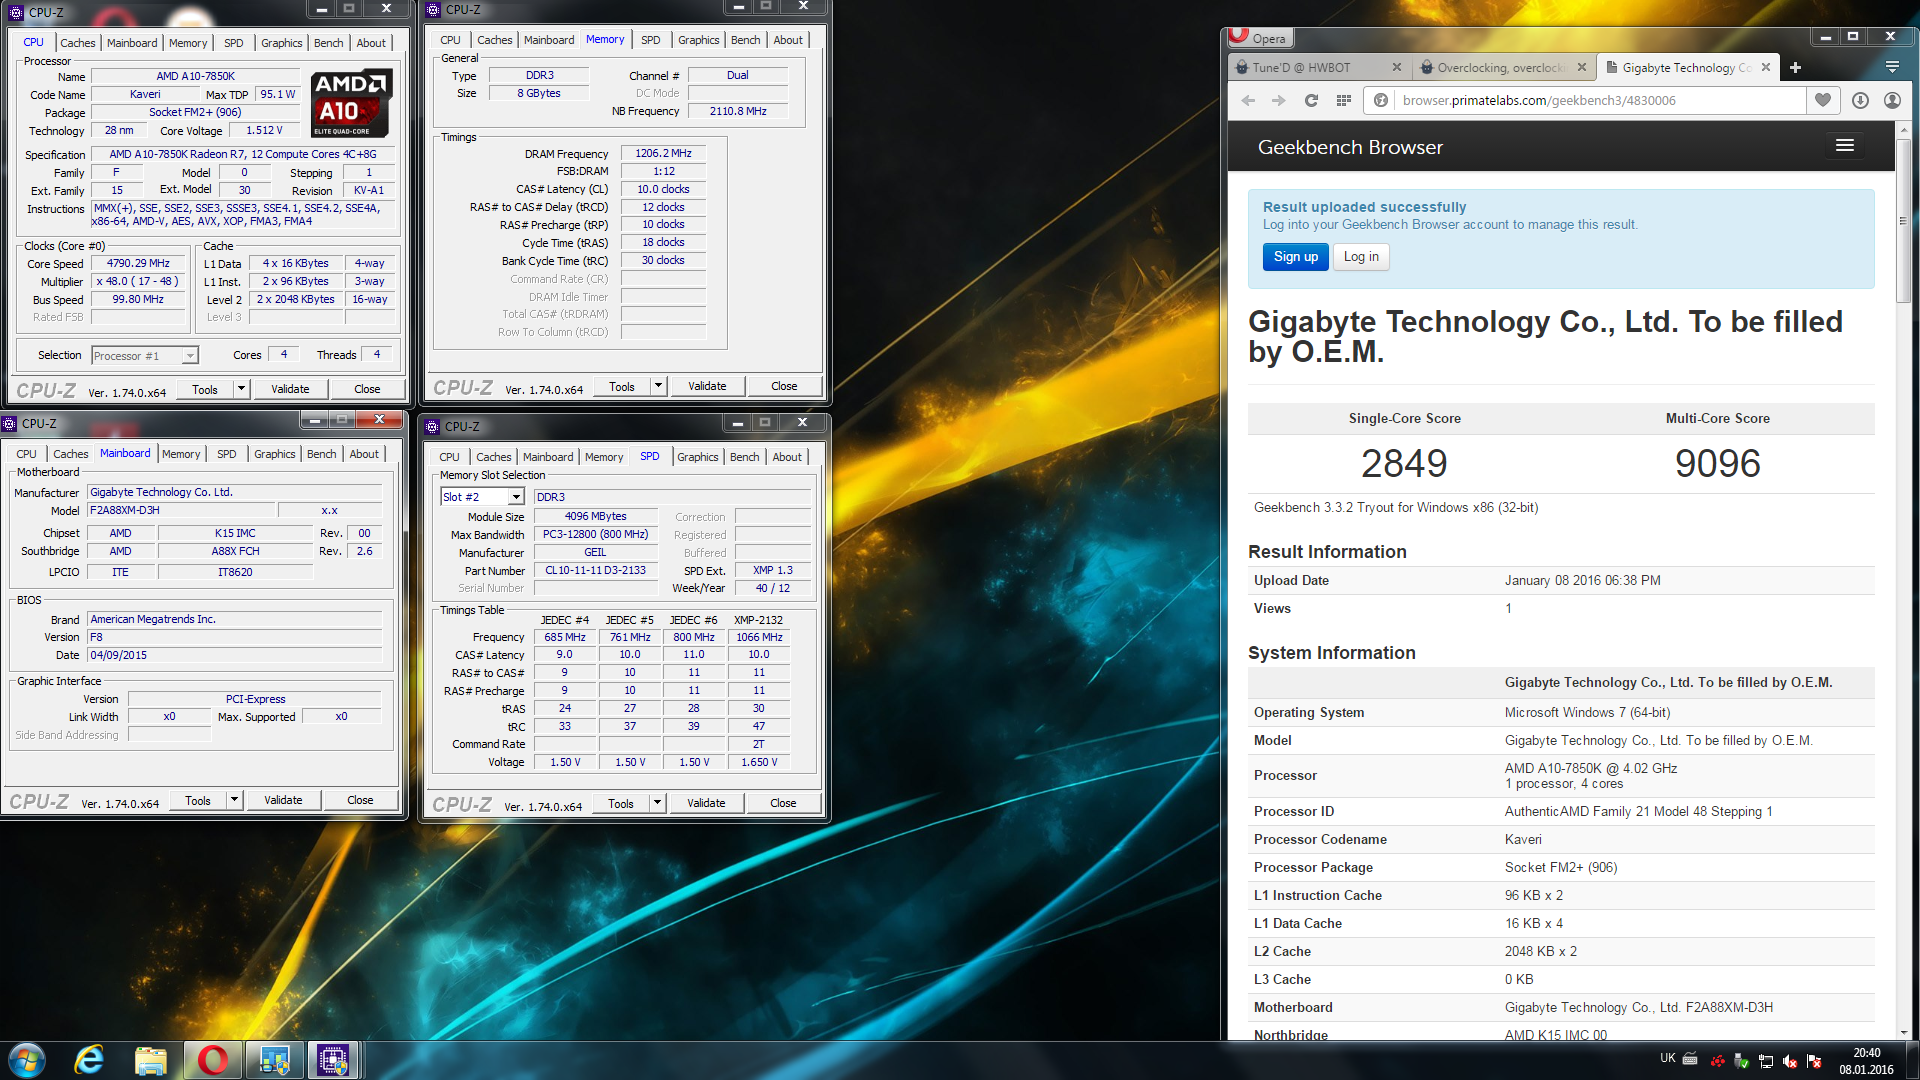The image size is (1920, 1080).
Task: Switch to the Tune'D @ HWBOT tab
Action: tap(1310, 68)
